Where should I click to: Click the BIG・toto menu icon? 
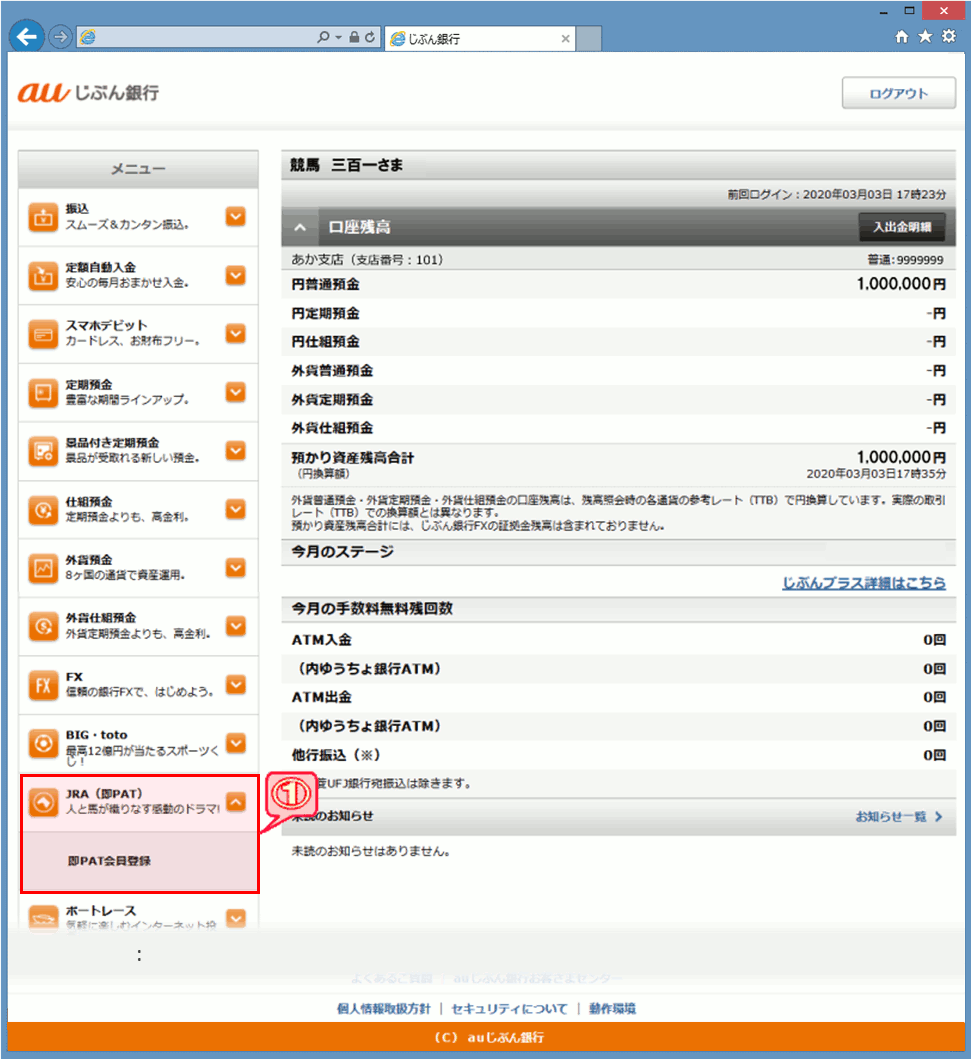[43, 744]
